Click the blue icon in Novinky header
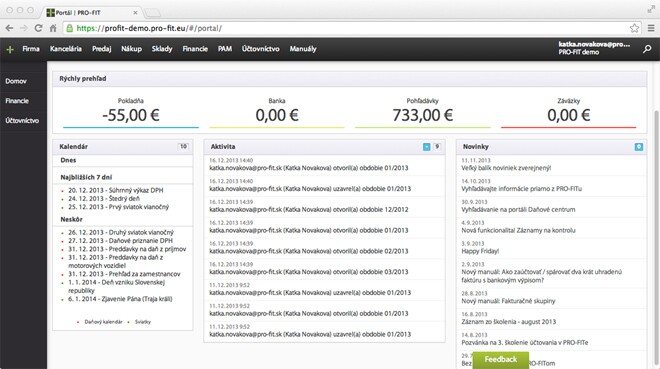 tap(639, 146)
